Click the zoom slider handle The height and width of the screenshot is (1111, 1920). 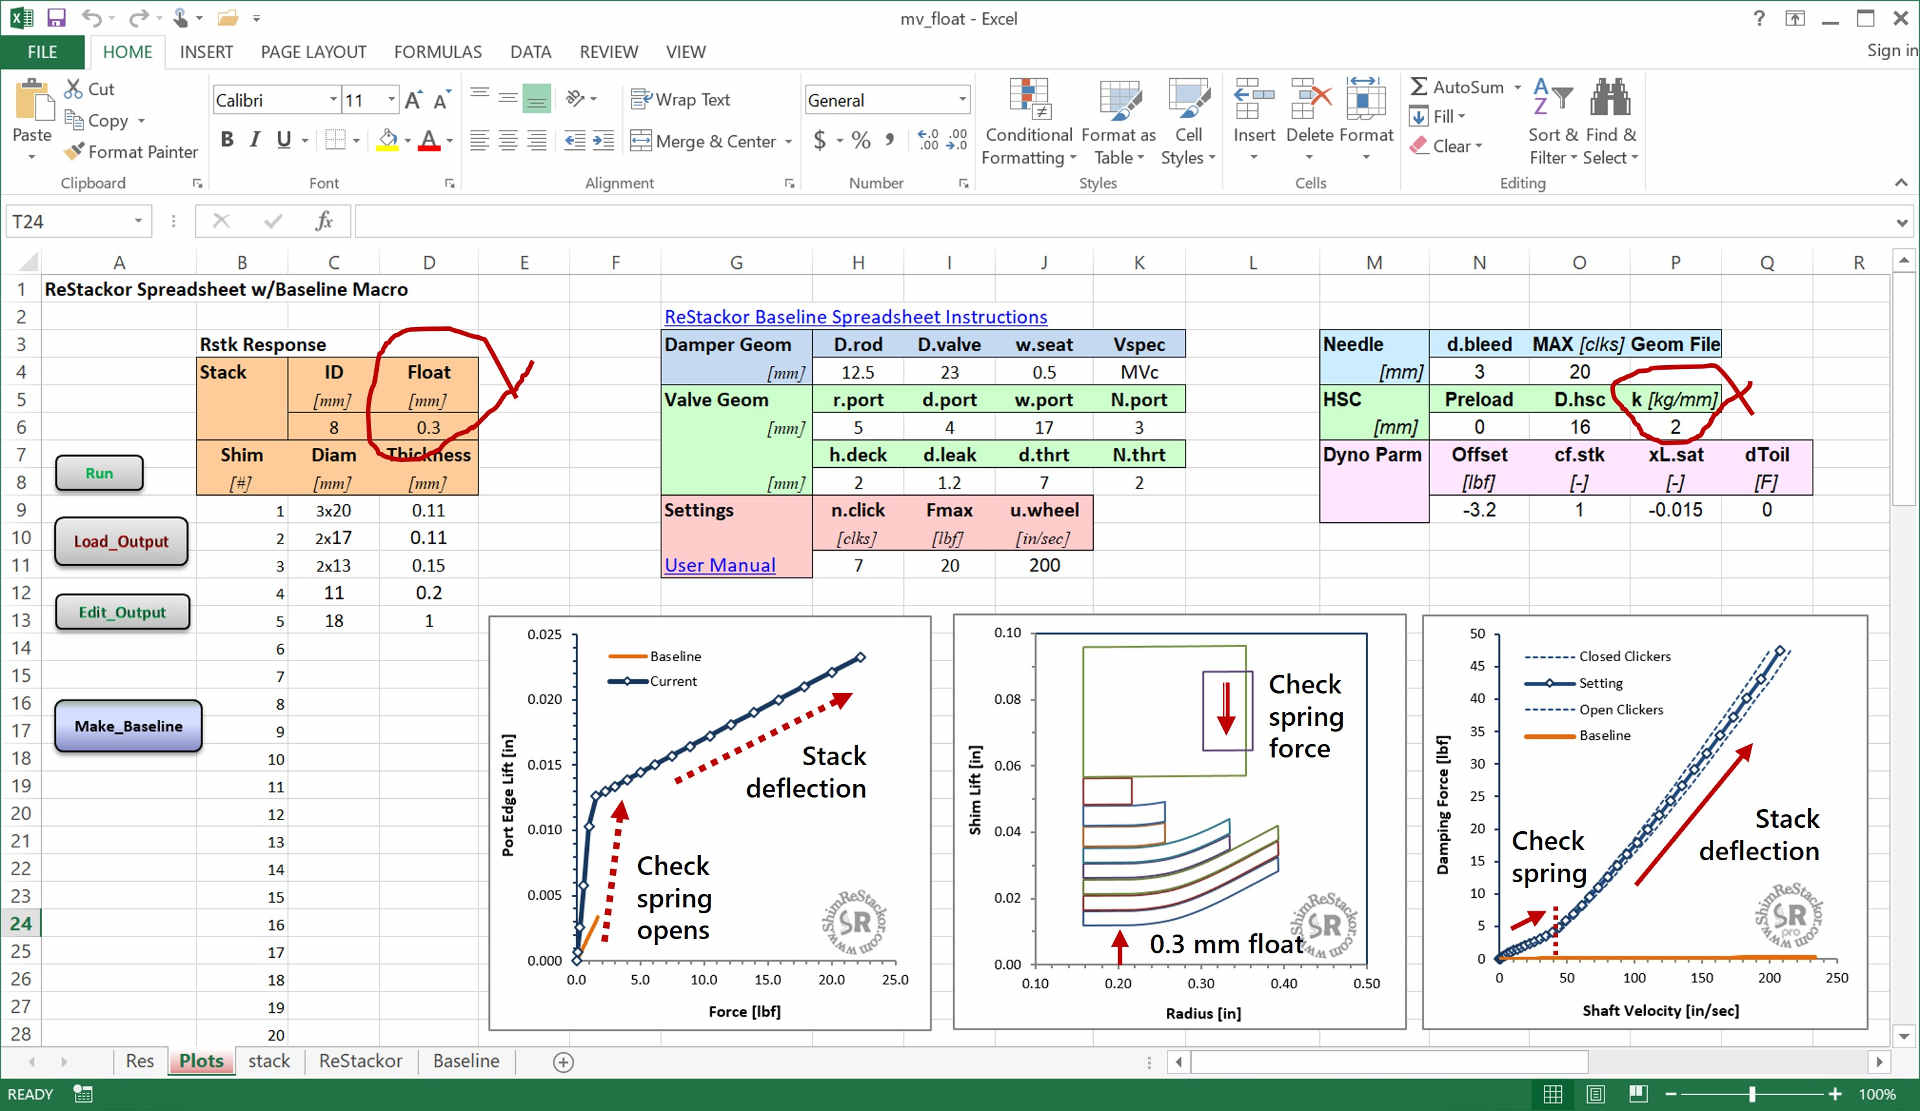[x=1752, y=1094]
